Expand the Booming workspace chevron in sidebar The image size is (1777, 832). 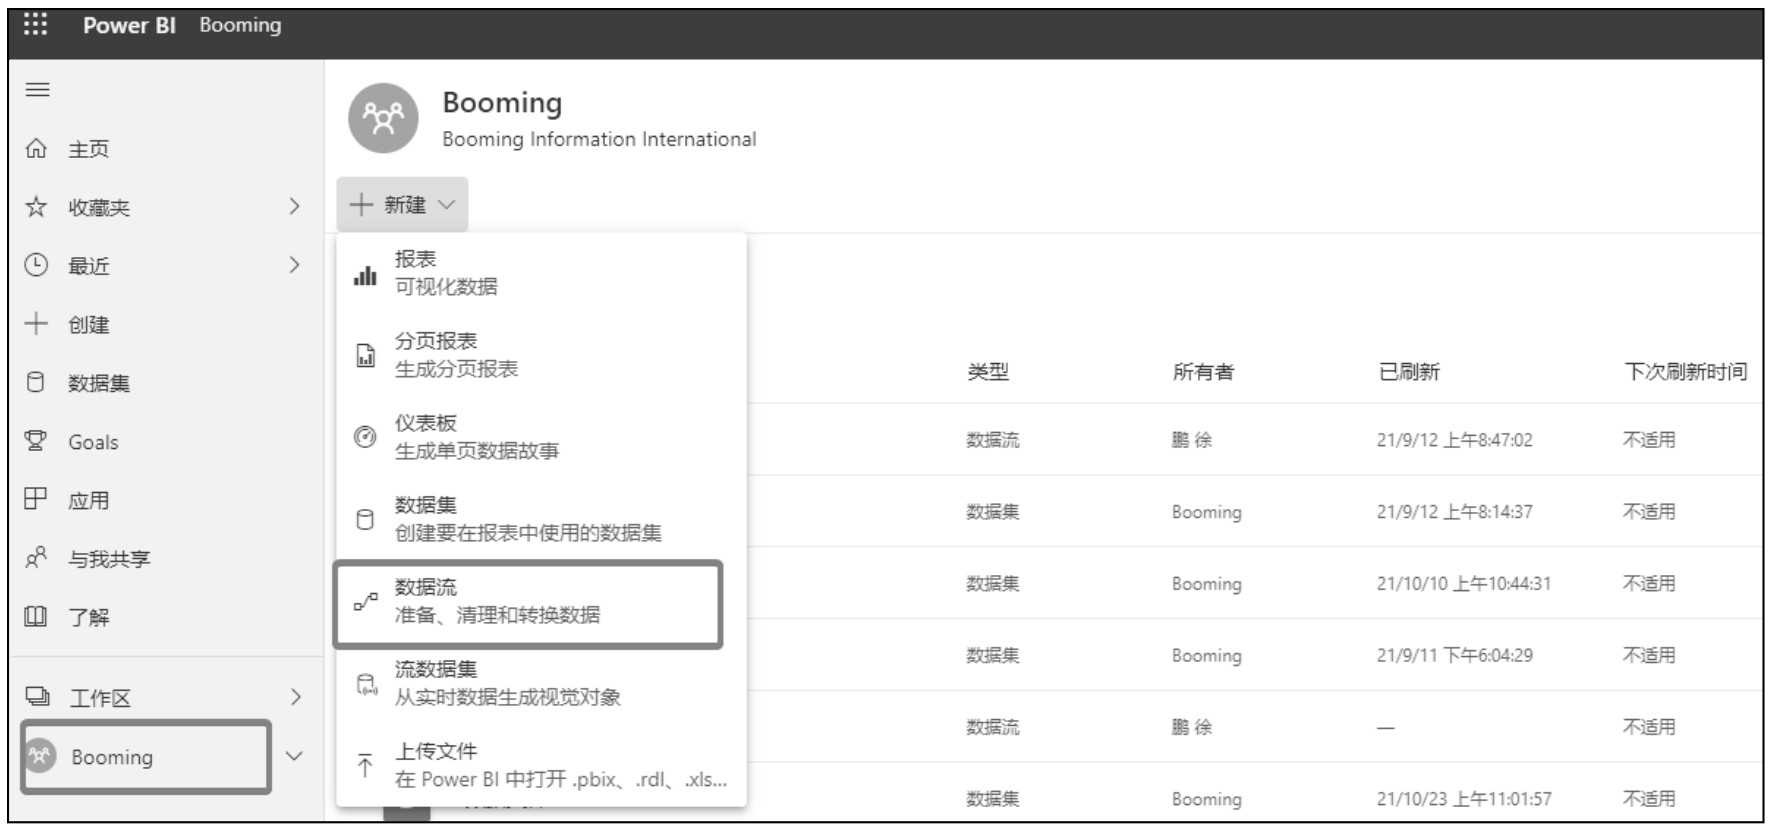[x=294, y=756]
